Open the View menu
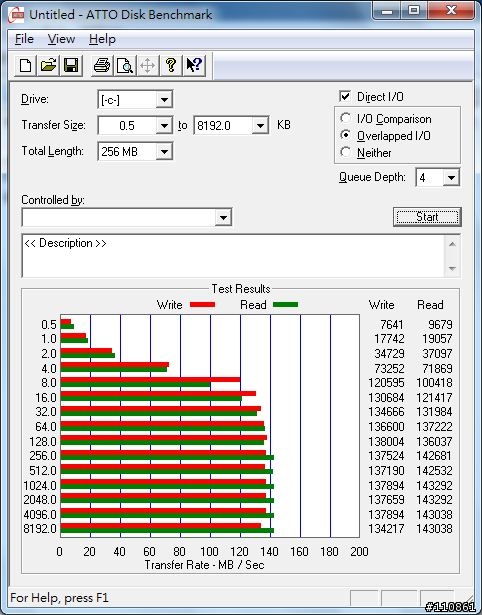The image size is (482, 615). pos(61,39)
